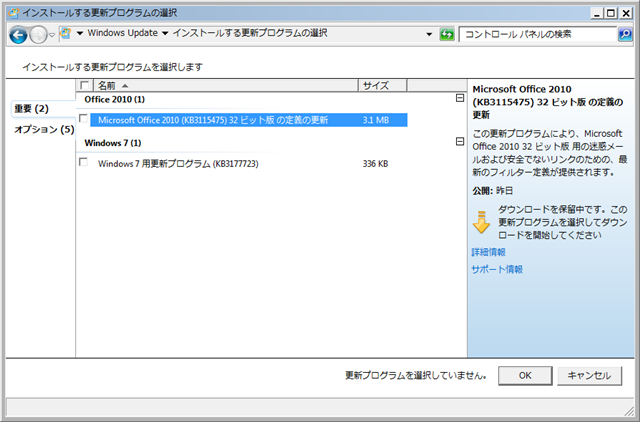The width and height of the screenshot is (640, 422).
Task: Click the Office 2010 (1) group header
Action: 115,99
